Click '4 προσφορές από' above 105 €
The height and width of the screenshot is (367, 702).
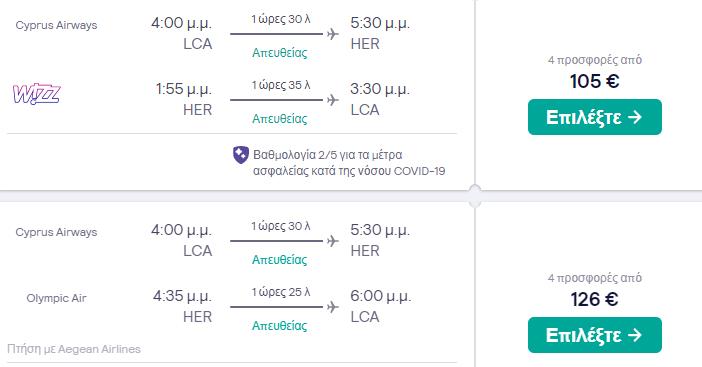595,60
